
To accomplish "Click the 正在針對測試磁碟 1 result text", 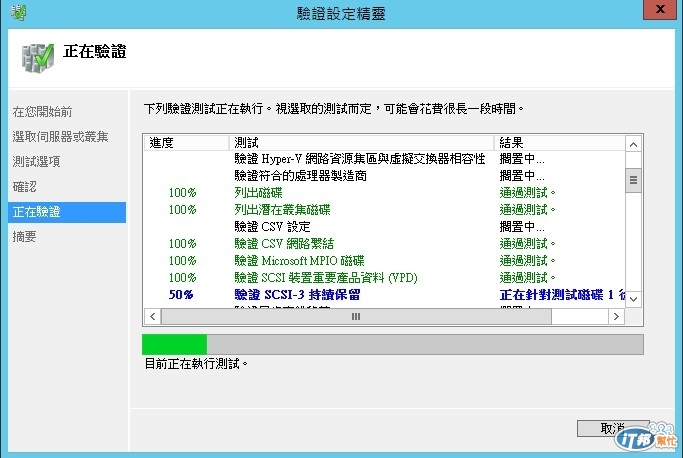I will [562, 295].
